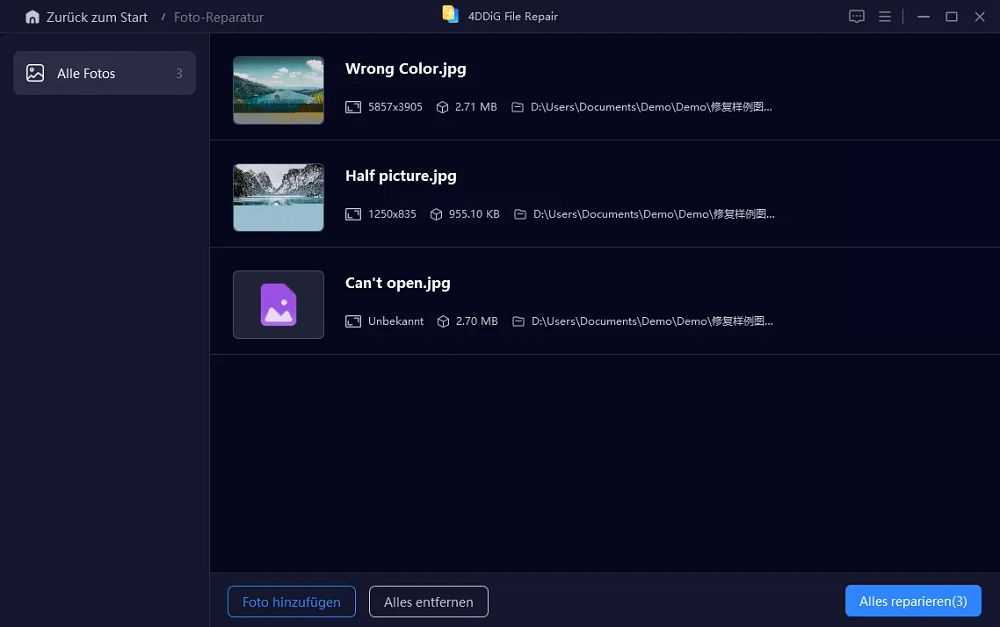Click the Alles entfernen button
Image resolution: width=1000 pixels, height=627 pixels.
(x=429, y=601)
